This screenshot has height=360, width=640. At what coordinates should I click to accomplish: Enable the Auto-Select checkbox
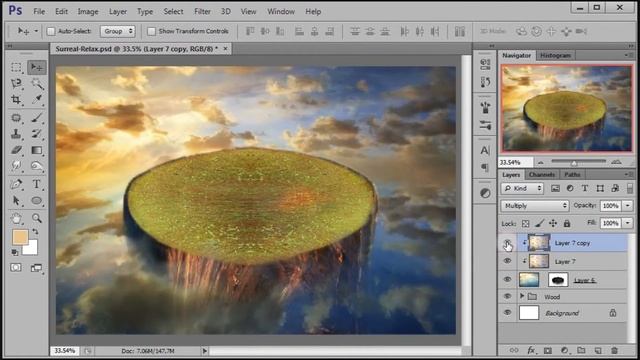click(x=51, y=31)
